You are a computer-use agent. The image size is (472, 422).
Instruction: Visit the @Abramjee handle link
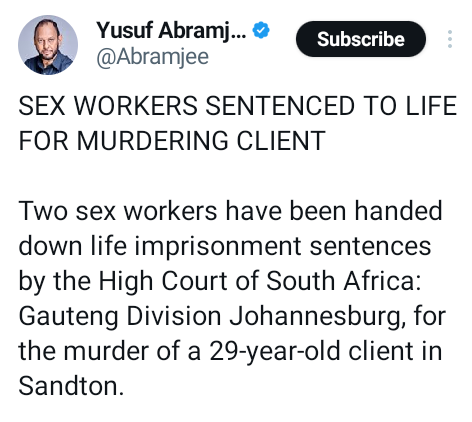click(x=153, y=57)
